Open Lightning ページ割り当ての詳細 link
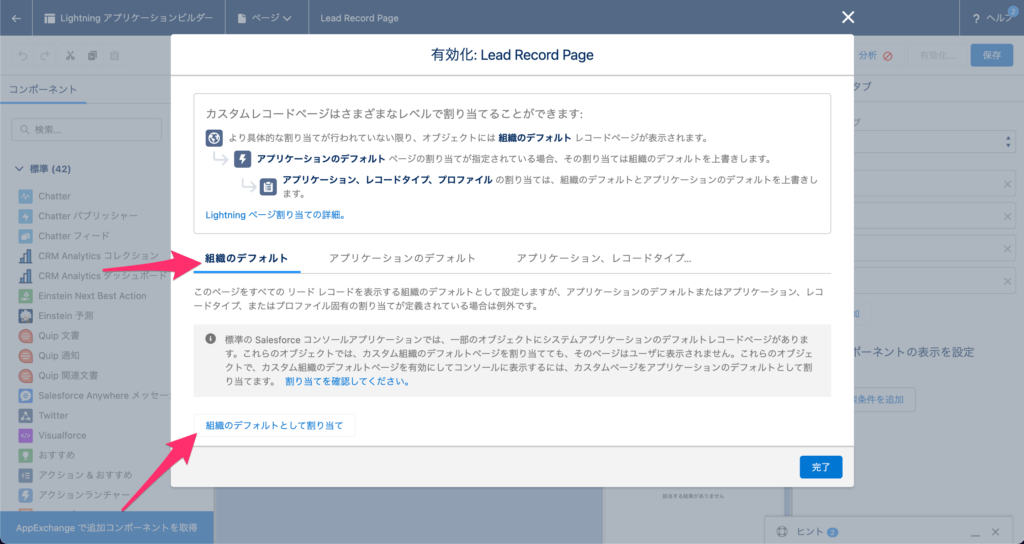This screenshot has height=544, width=1024. (x=276, y=215)
